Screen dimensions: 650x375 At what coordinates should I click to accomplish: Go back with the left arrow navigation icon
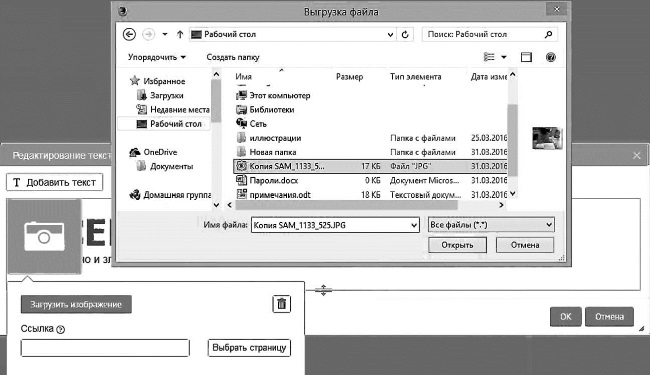(129, 34)
